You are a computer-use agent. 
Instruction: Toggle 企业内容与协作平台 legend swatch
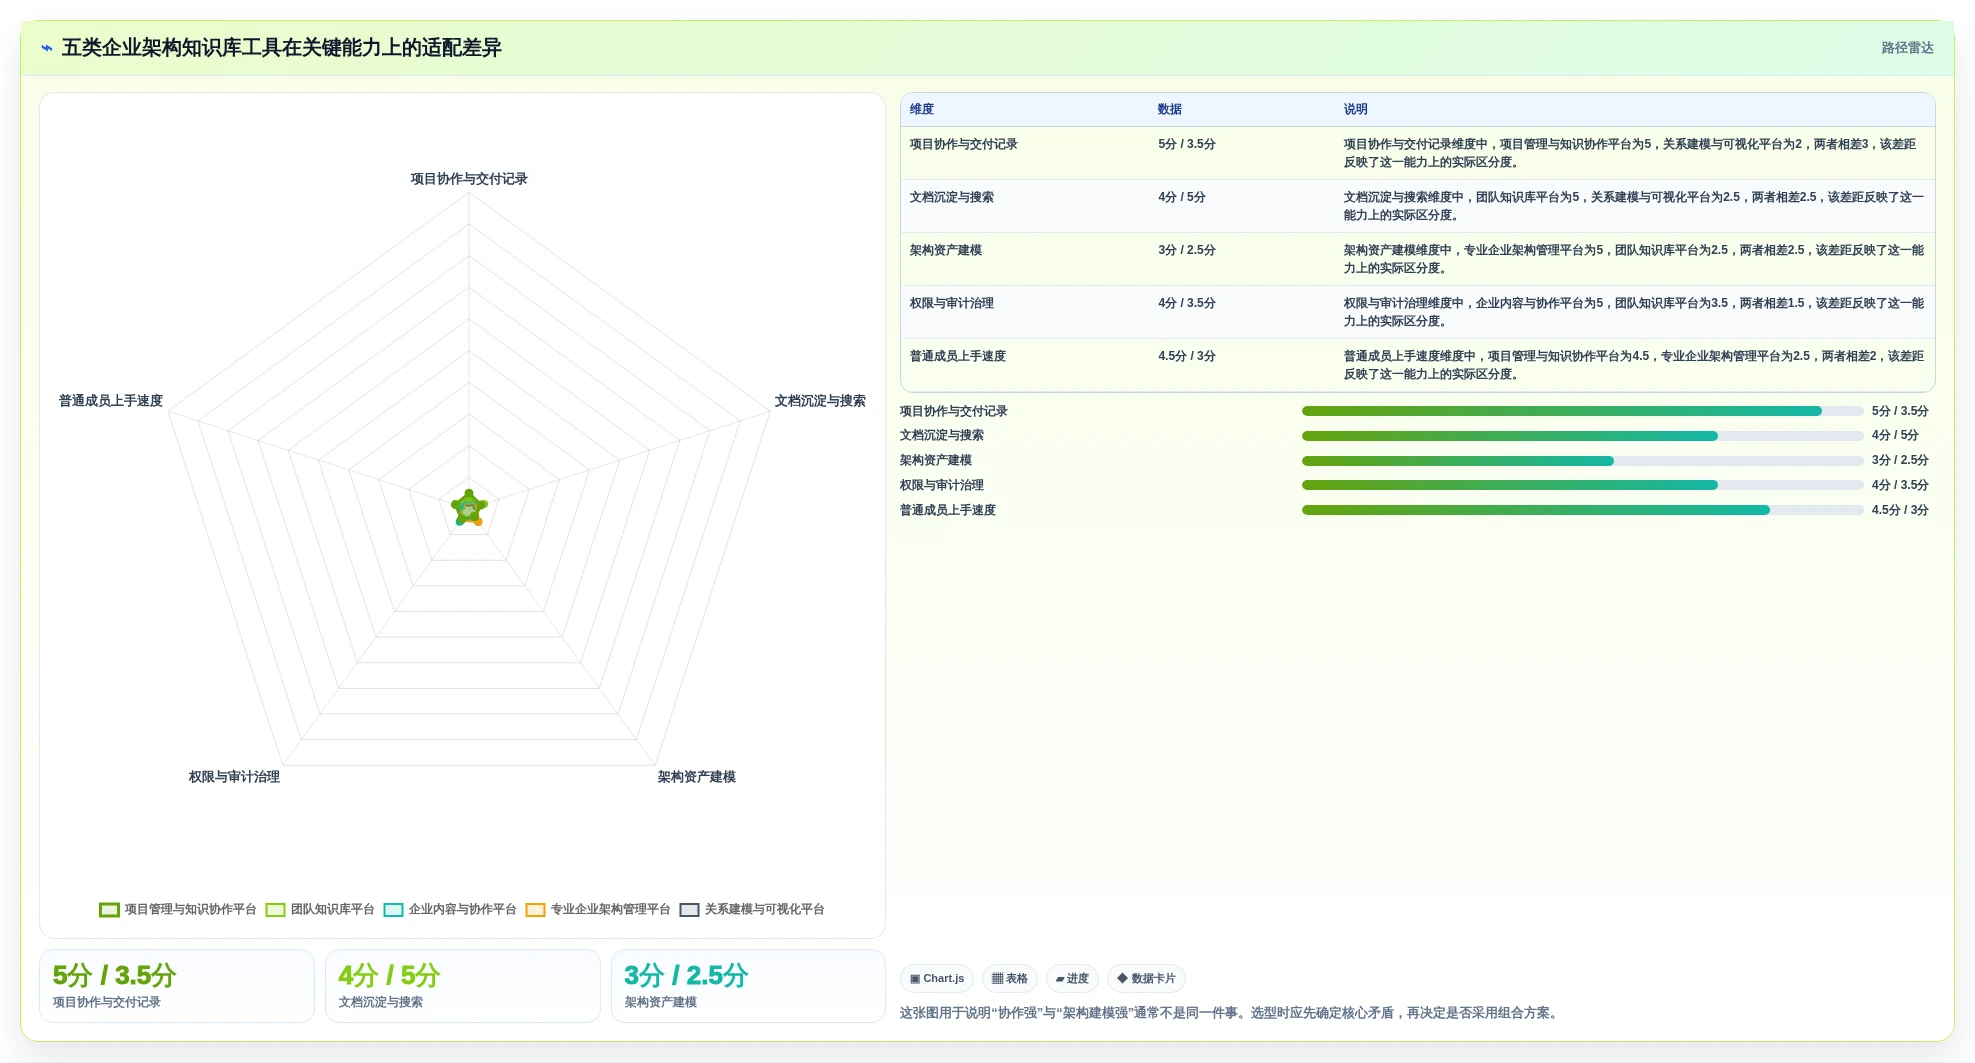click(393, 910)
